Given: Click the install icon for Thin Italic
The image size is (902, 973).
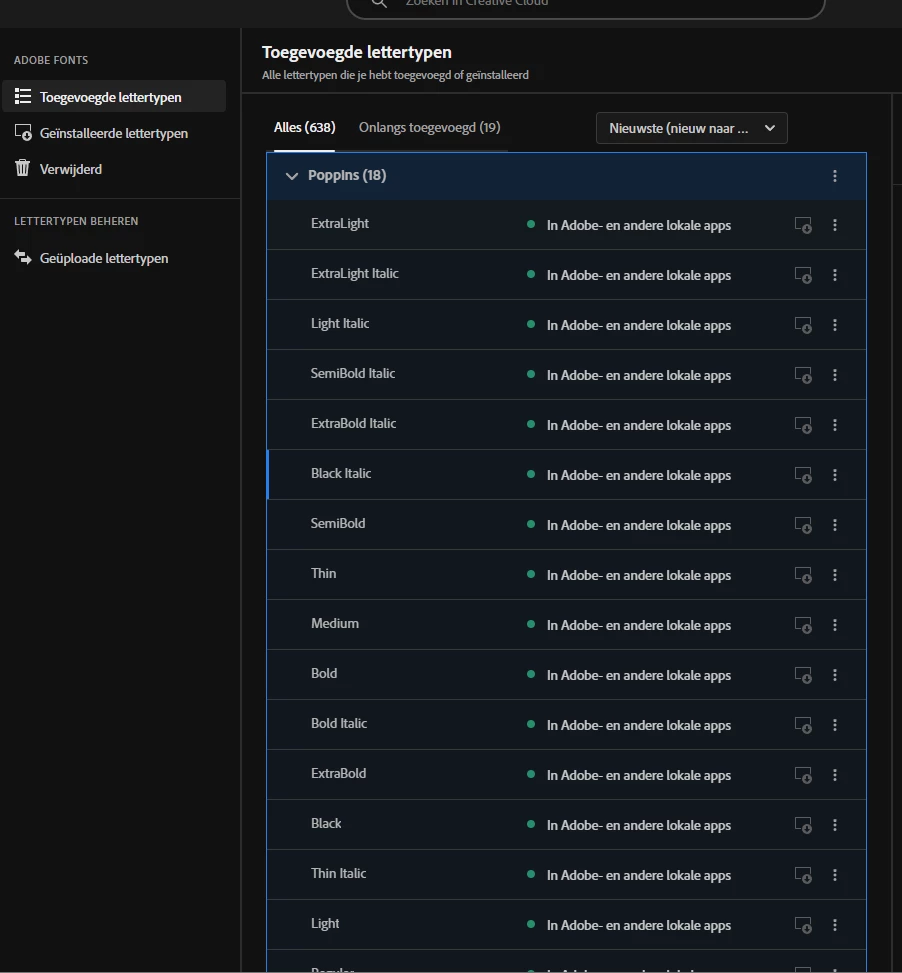Looking at the screenshot, I should pos(803,875).
